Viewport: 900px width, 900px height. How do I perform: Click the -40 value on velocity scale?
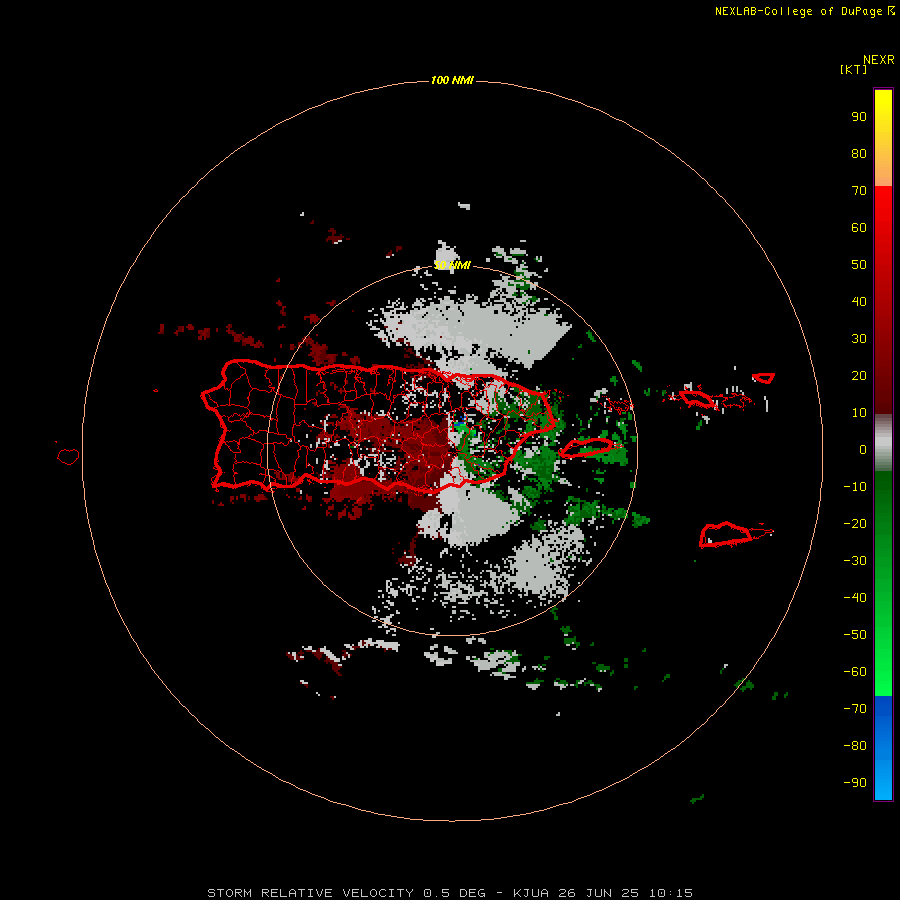tap(855, 598)
